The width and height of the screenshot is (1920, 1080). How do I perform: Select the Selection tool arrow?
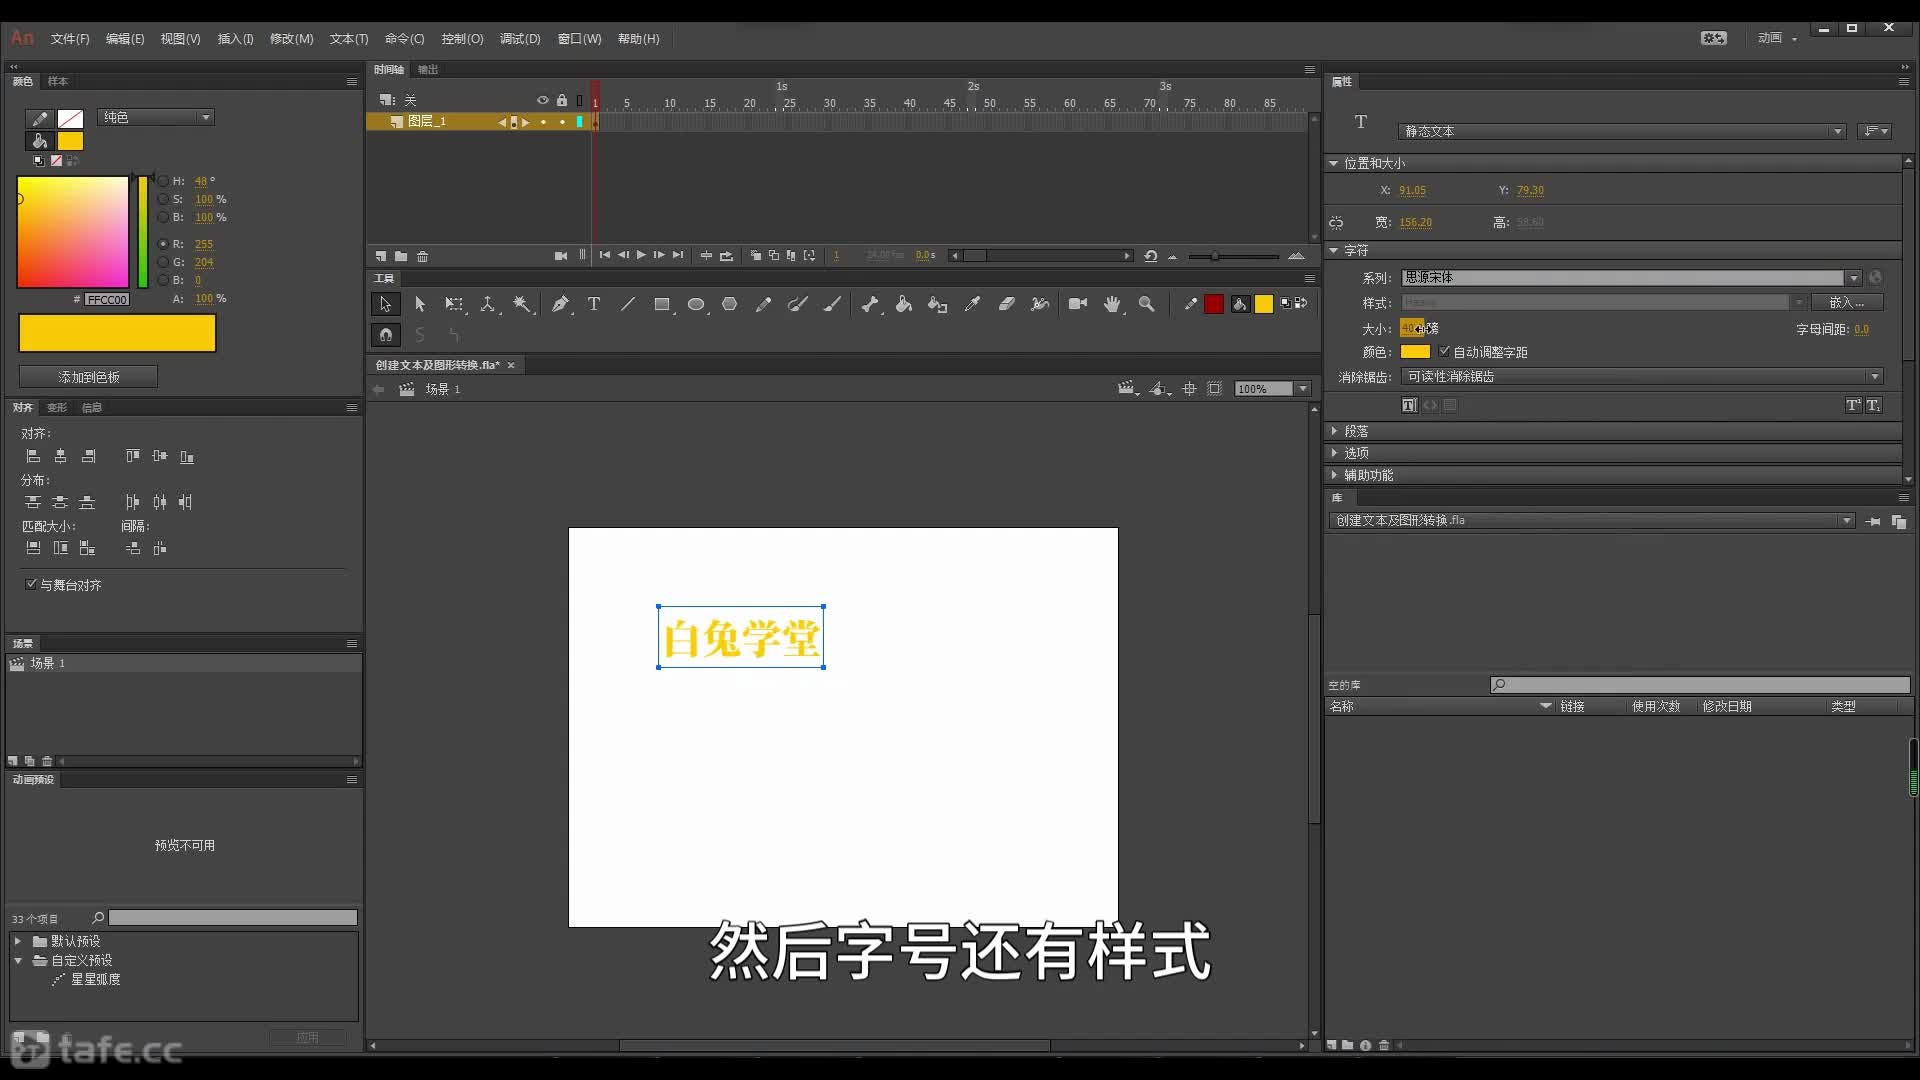(385, 304)
